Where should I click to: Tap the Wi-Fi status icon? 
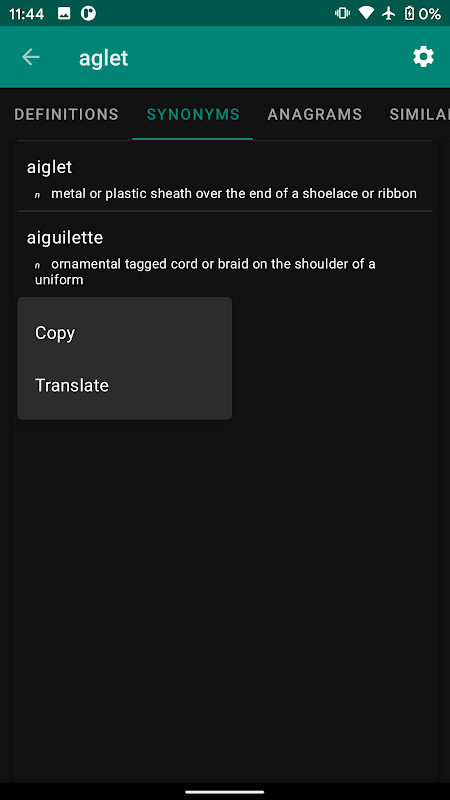click(366, 13)
